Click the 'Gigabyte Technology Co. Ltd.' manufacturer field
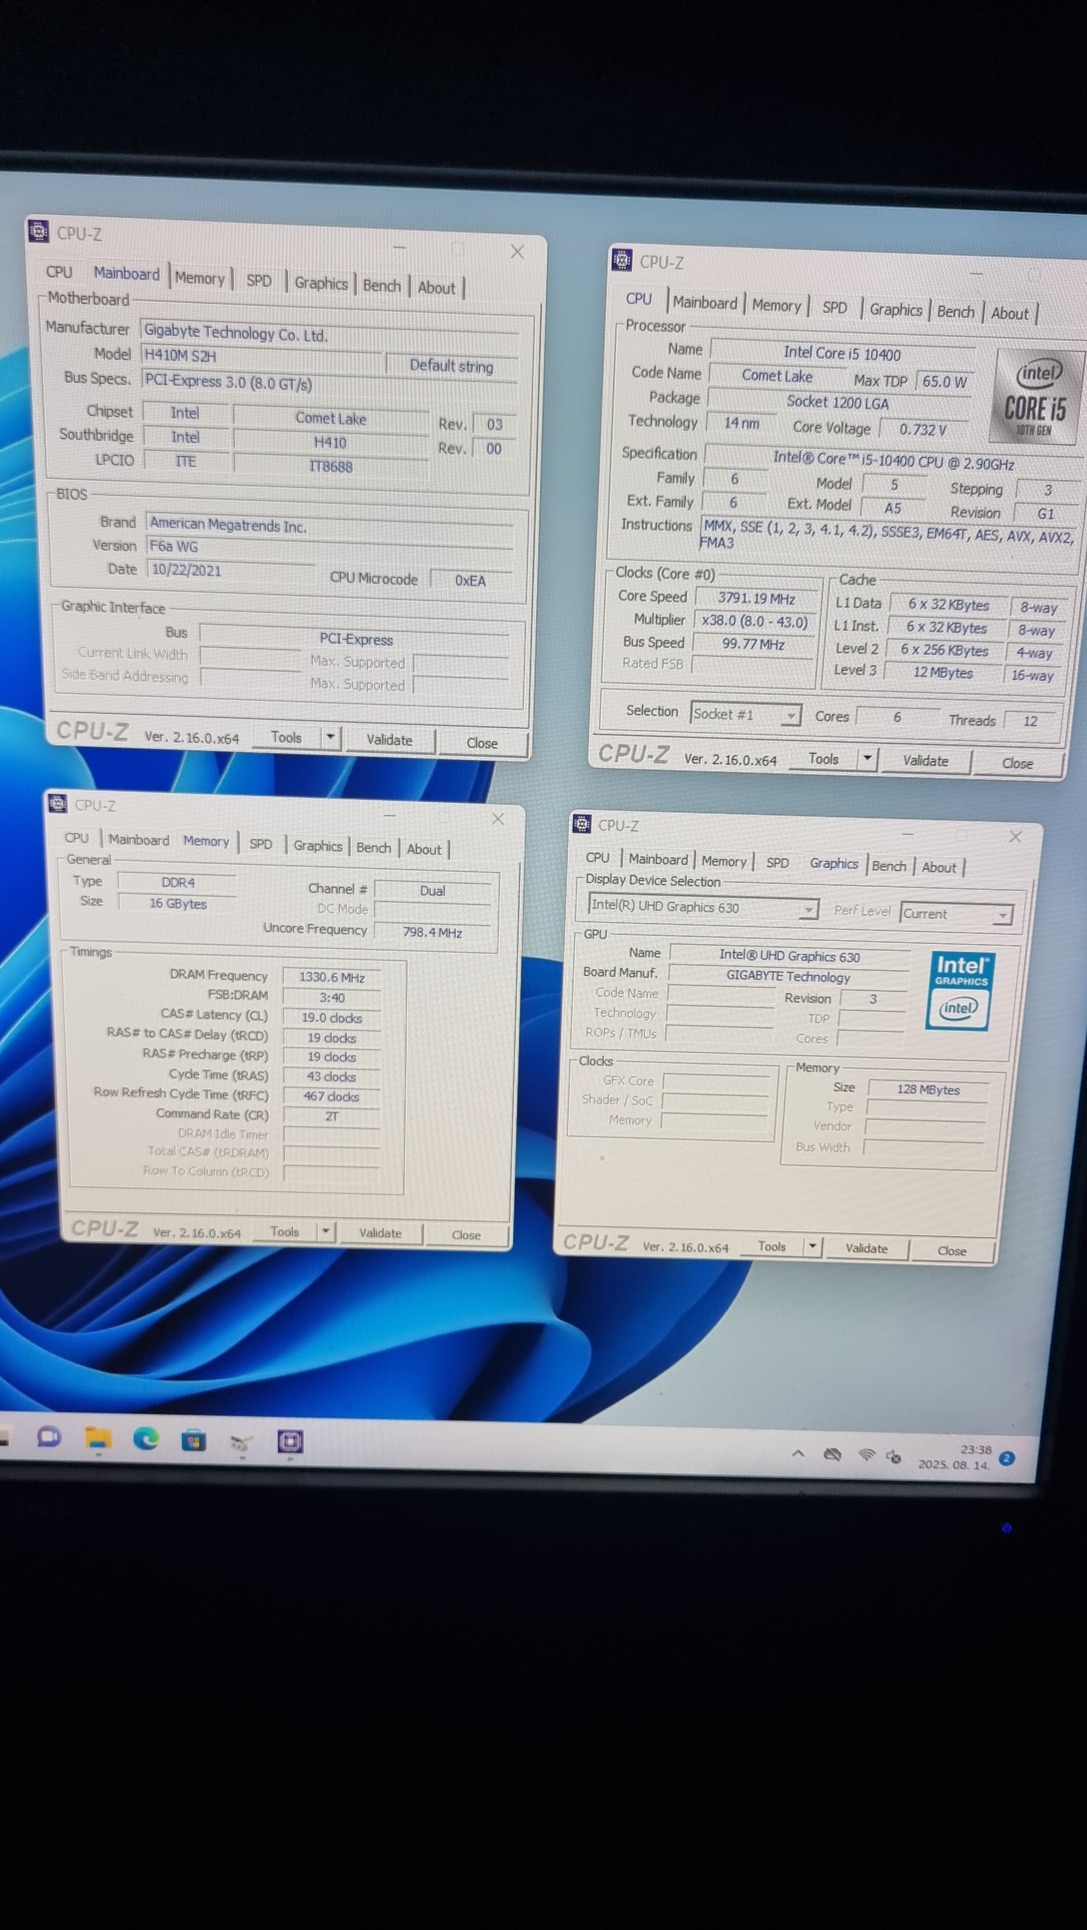Image resolution: width=1087 pixels, height=1930 pixels. (330, 333)
